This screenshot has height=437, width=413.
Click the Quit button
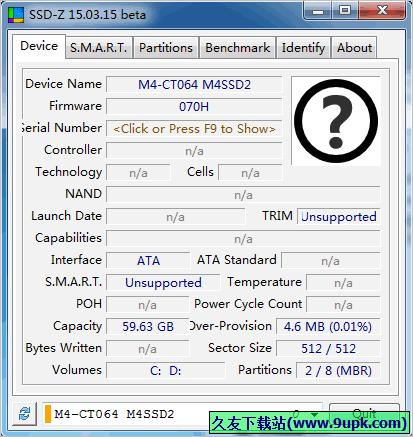point(364,414)
